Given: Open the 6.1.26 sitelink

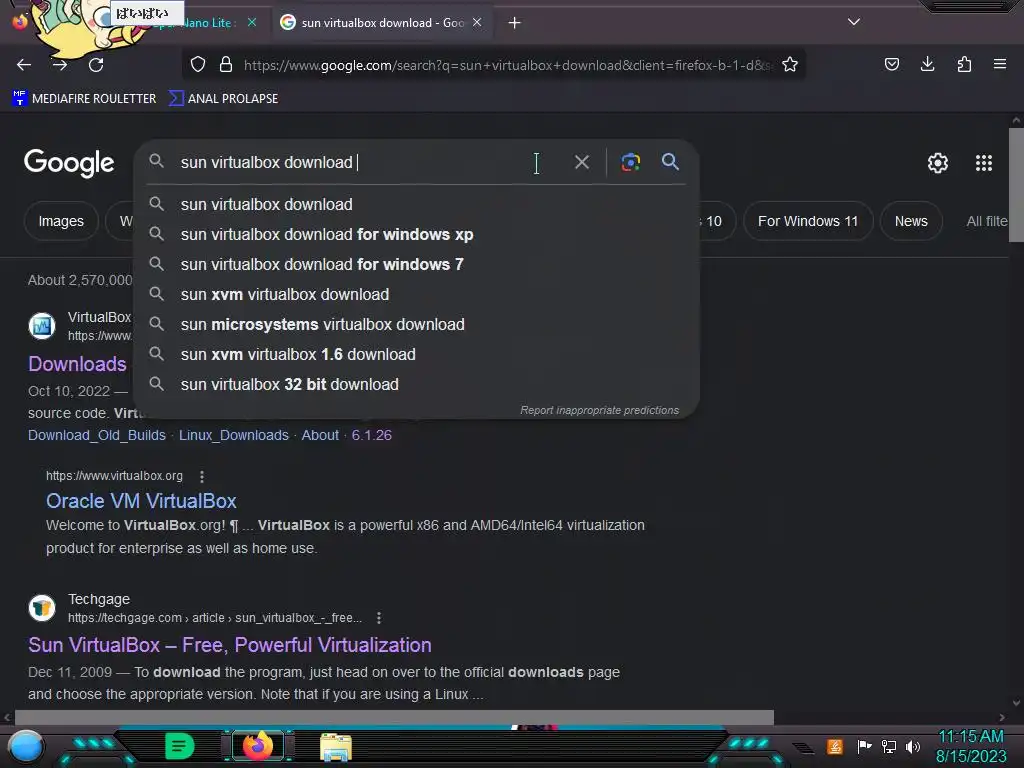Looking at the screenshot, I should (372, 435).
